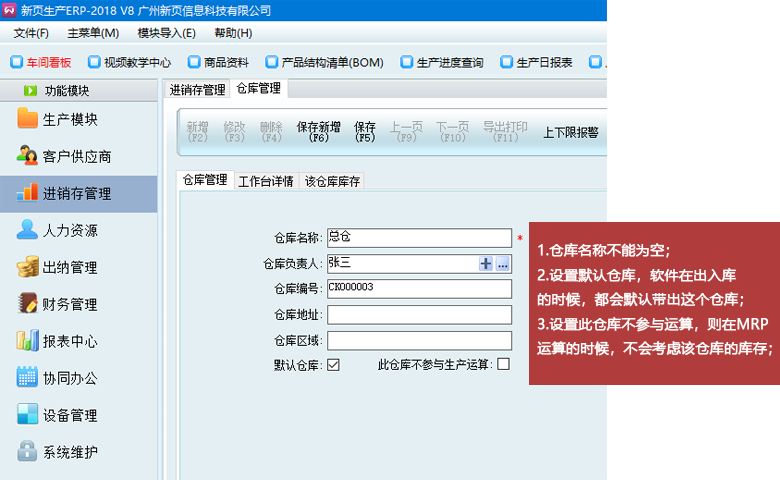This screenshot has height=480, width=780.
Task: Open the 出纳管理 module
Action: pos(70,268)
